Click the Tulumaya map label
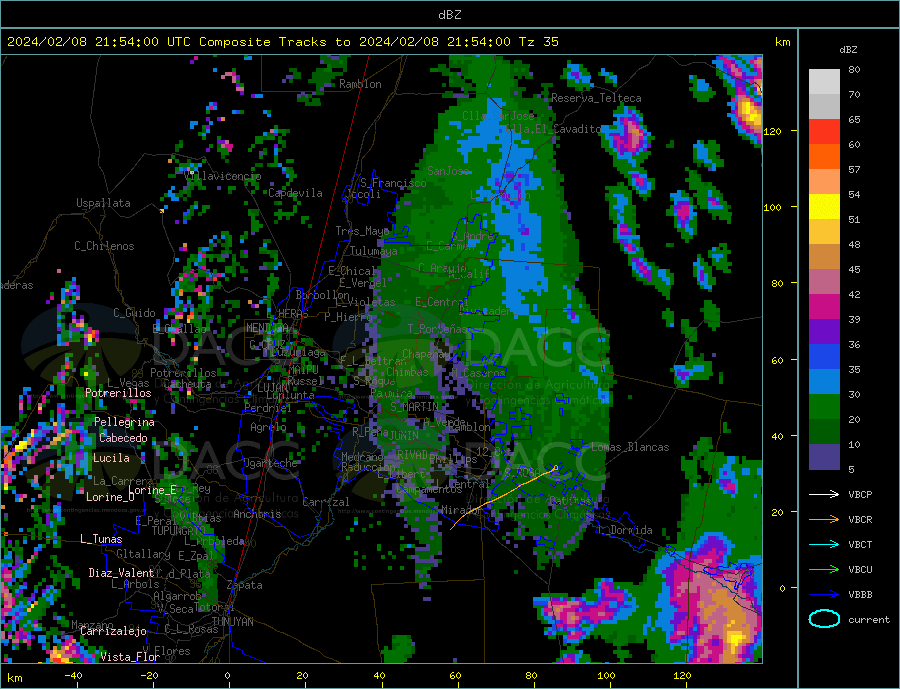 click(x=374, y=251)
